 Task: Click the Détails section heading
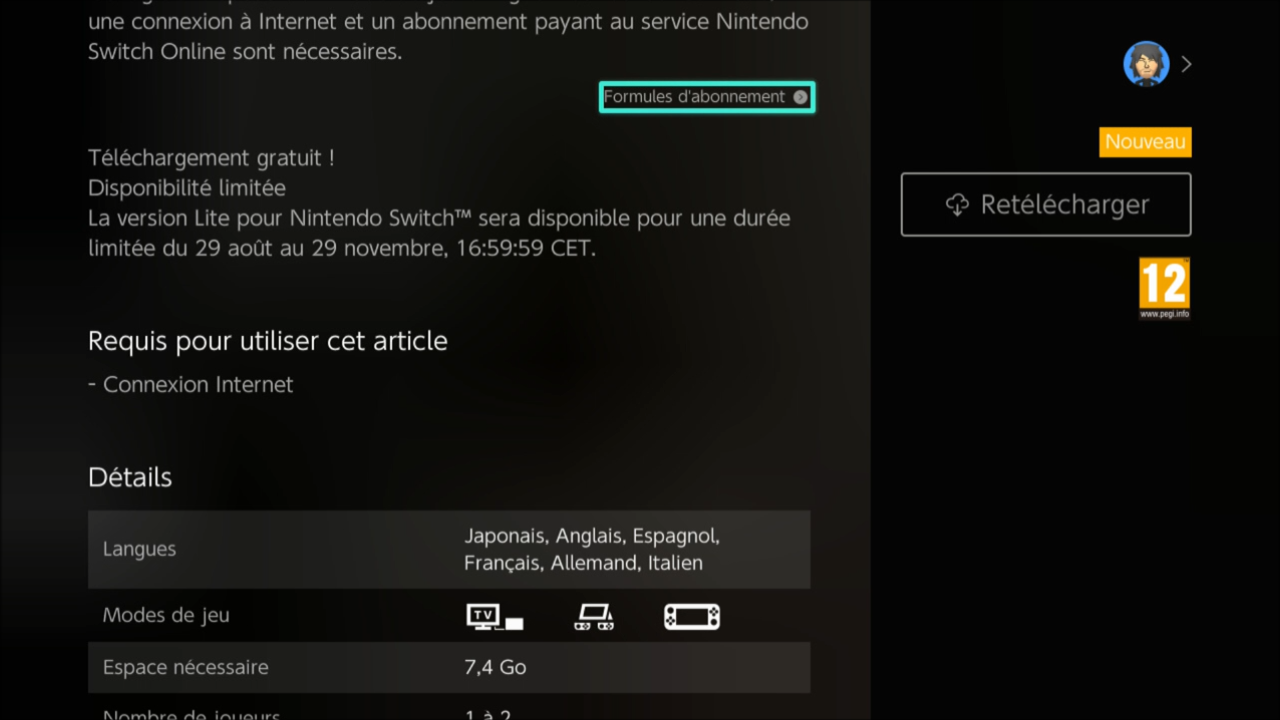point(130,477)
